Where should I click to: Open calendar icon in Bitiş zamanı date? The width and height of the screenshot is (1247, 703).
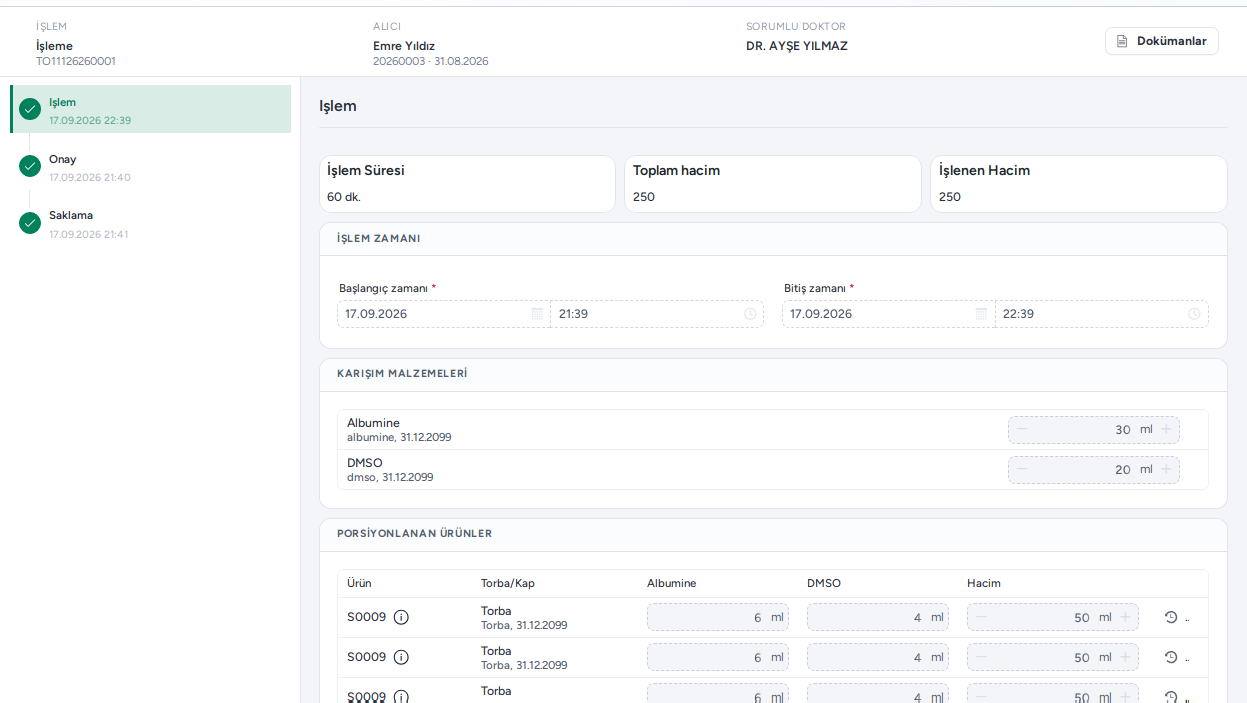[x=981, y=314]
